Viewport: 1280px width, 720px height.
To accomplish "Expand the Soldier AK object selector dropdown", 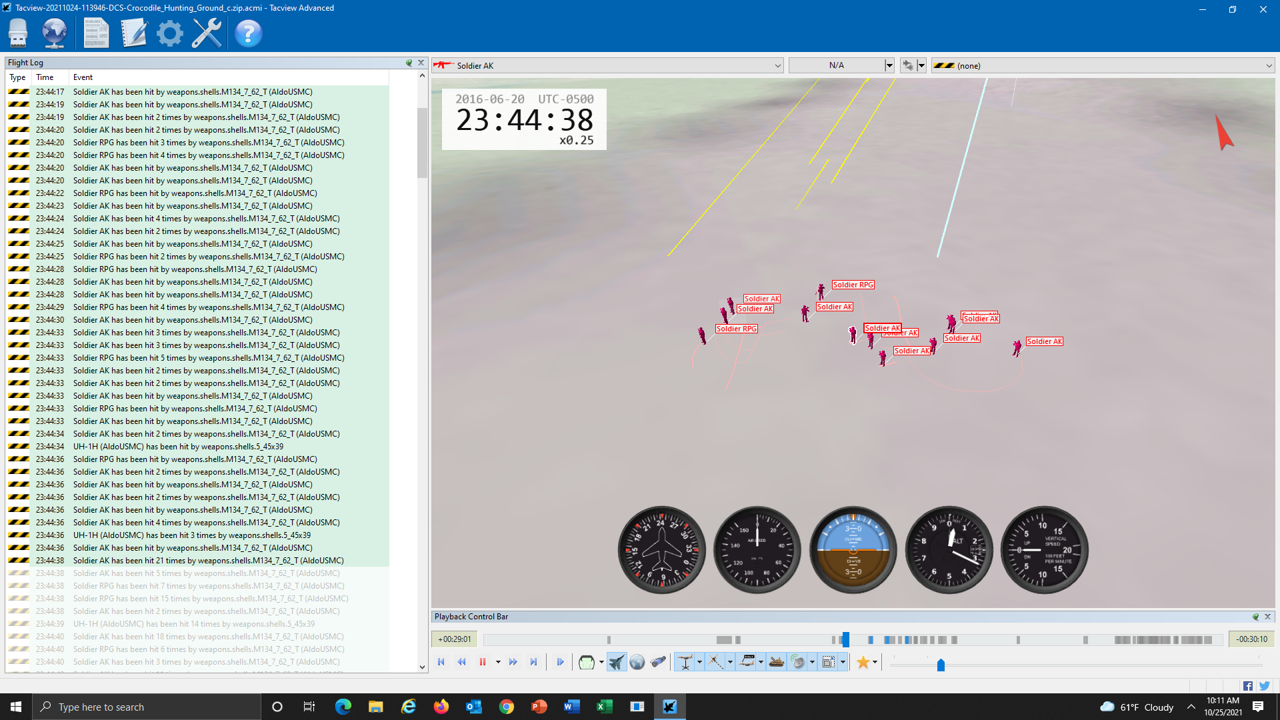I will pos(777,66).
